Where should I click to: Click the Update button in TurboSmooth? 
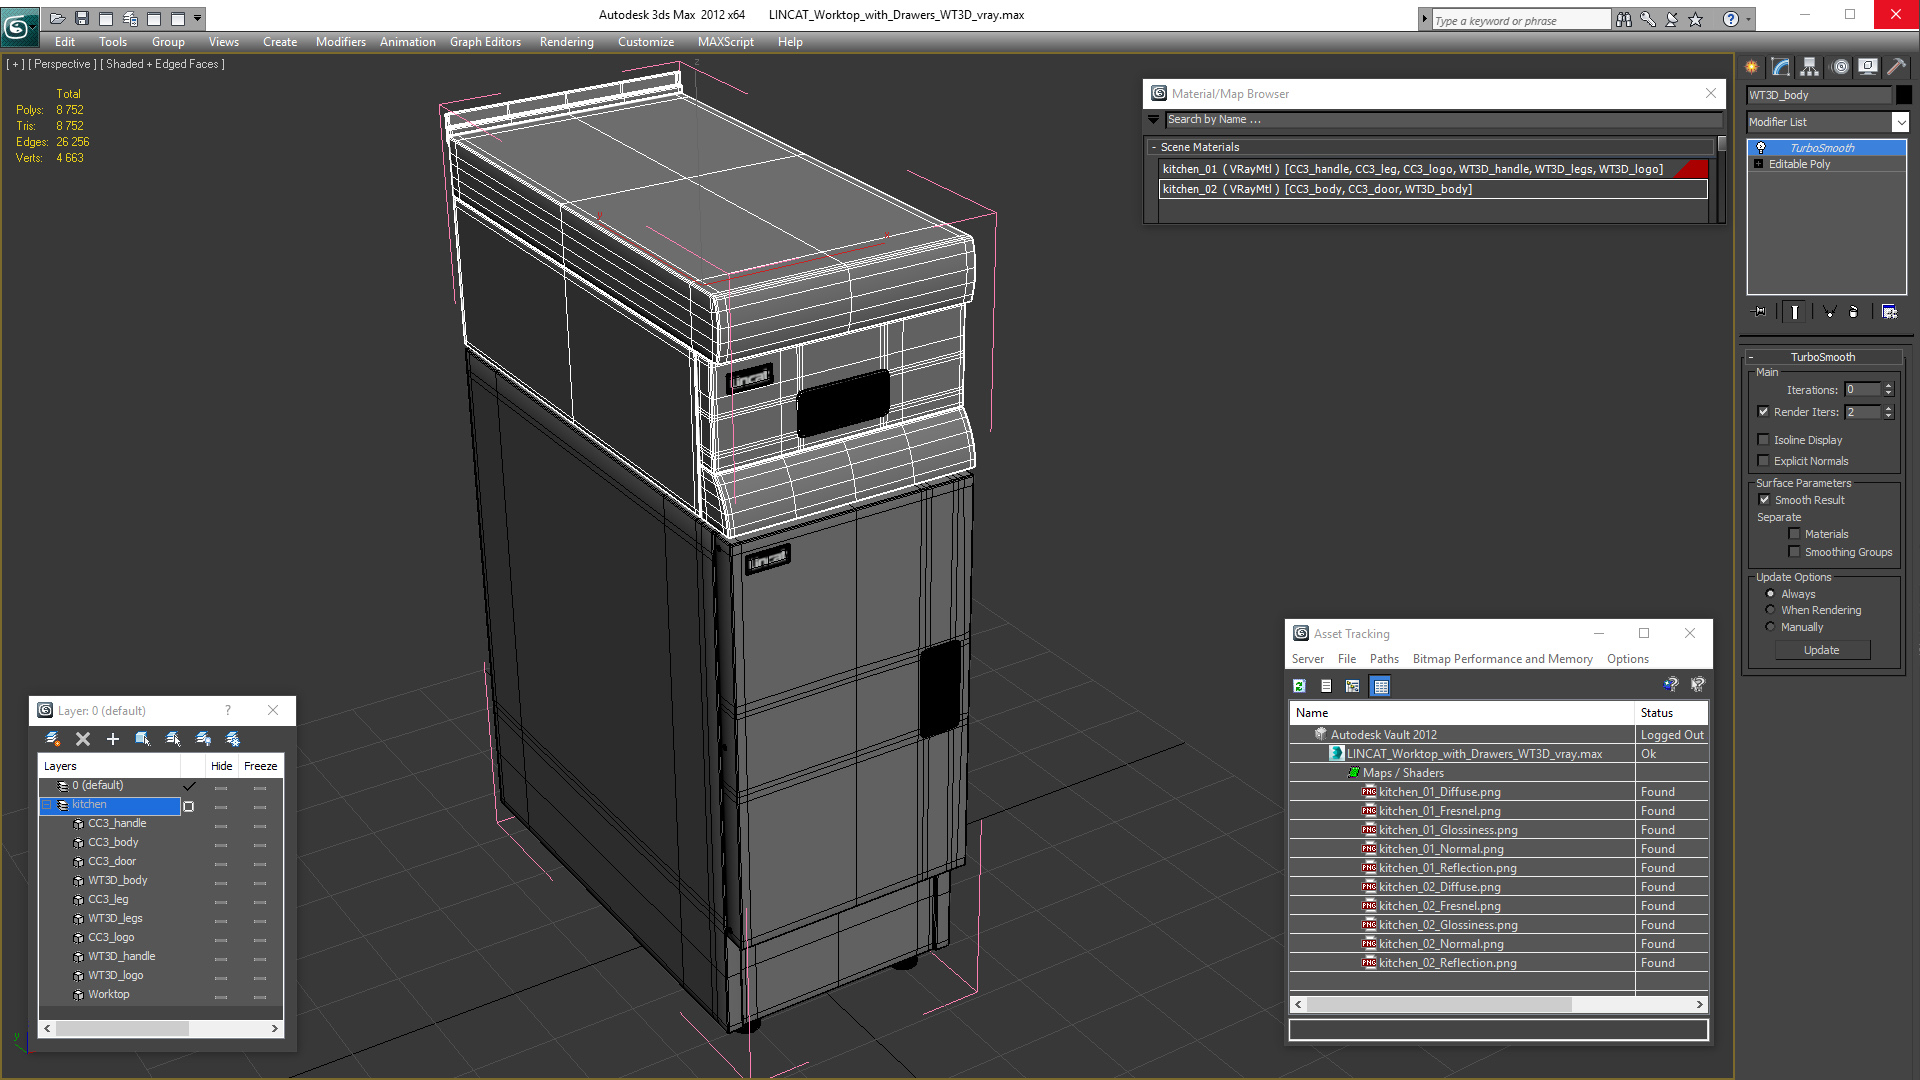[x=1821, y=650]
